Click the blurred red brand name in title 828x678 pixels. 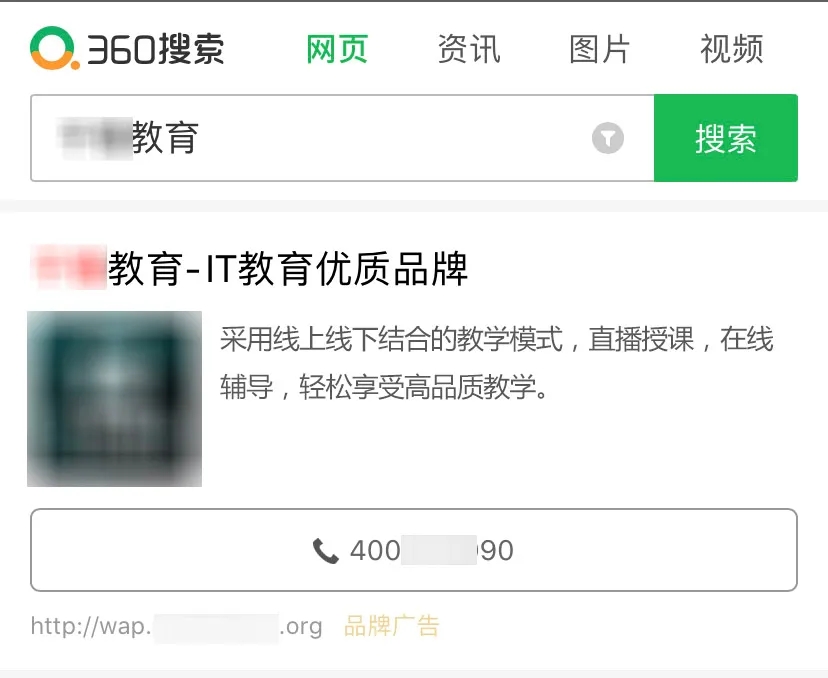pos(69,267)
